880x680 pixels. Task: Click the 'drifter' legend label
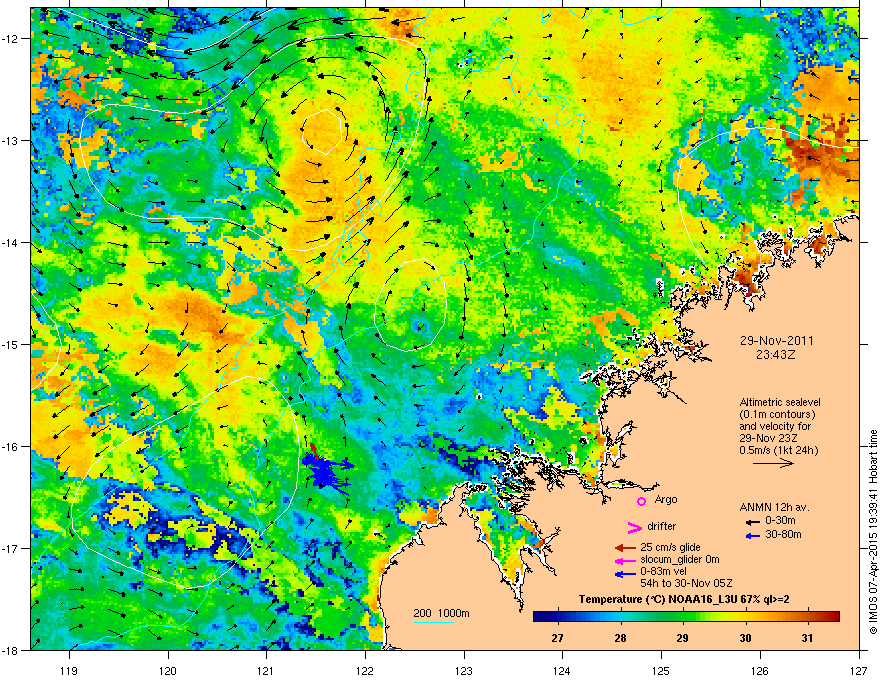tap(662, 526)
